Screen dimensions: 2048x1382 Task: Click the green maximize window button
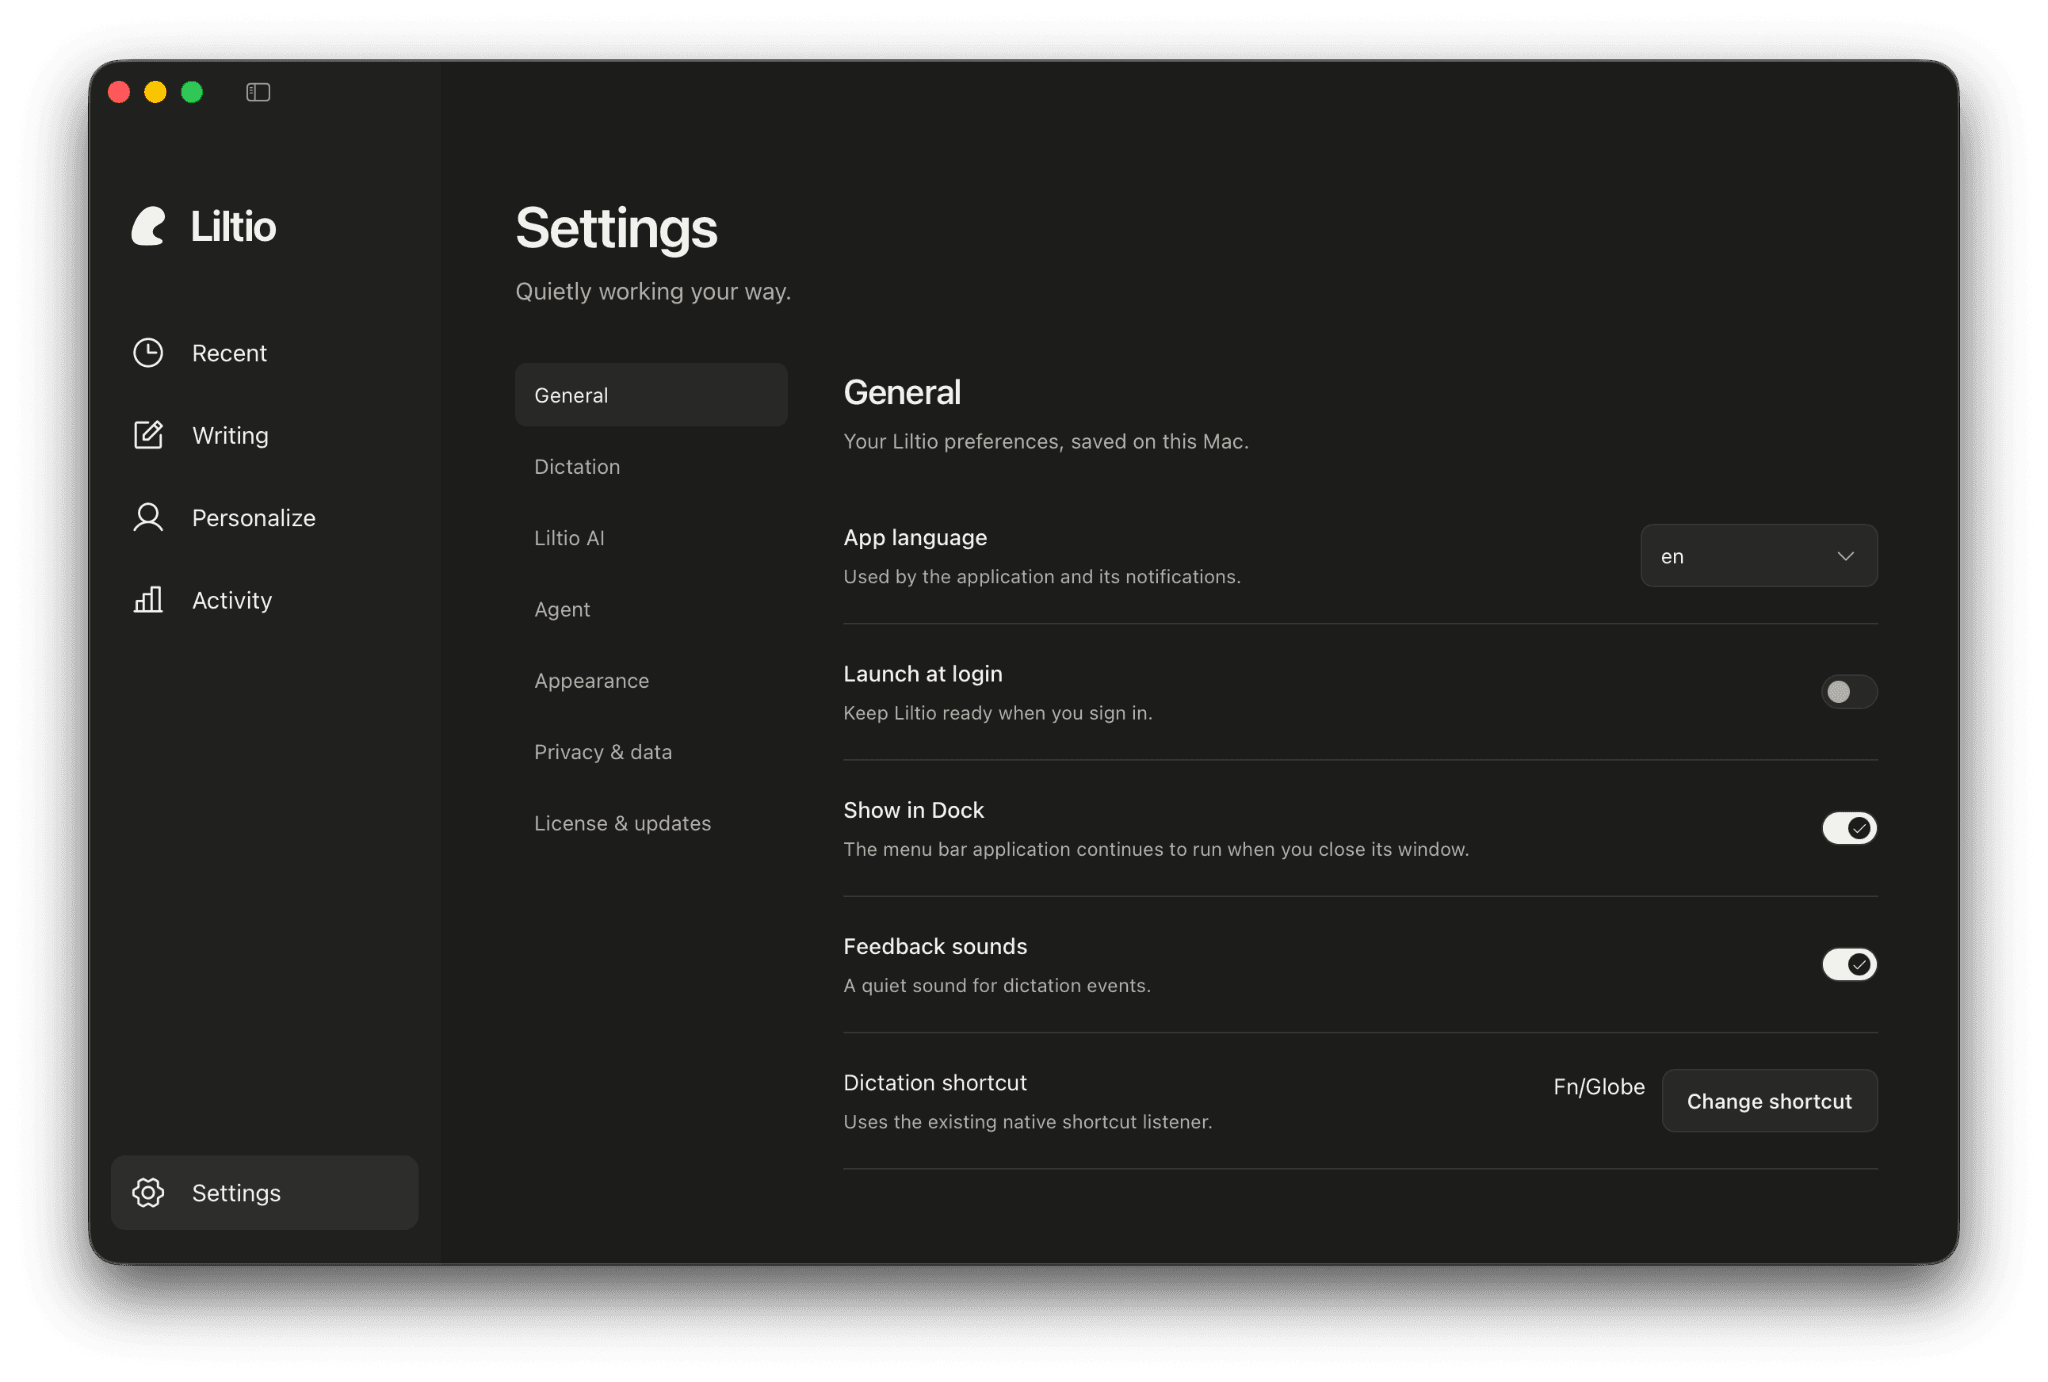[x=192, y=92]
